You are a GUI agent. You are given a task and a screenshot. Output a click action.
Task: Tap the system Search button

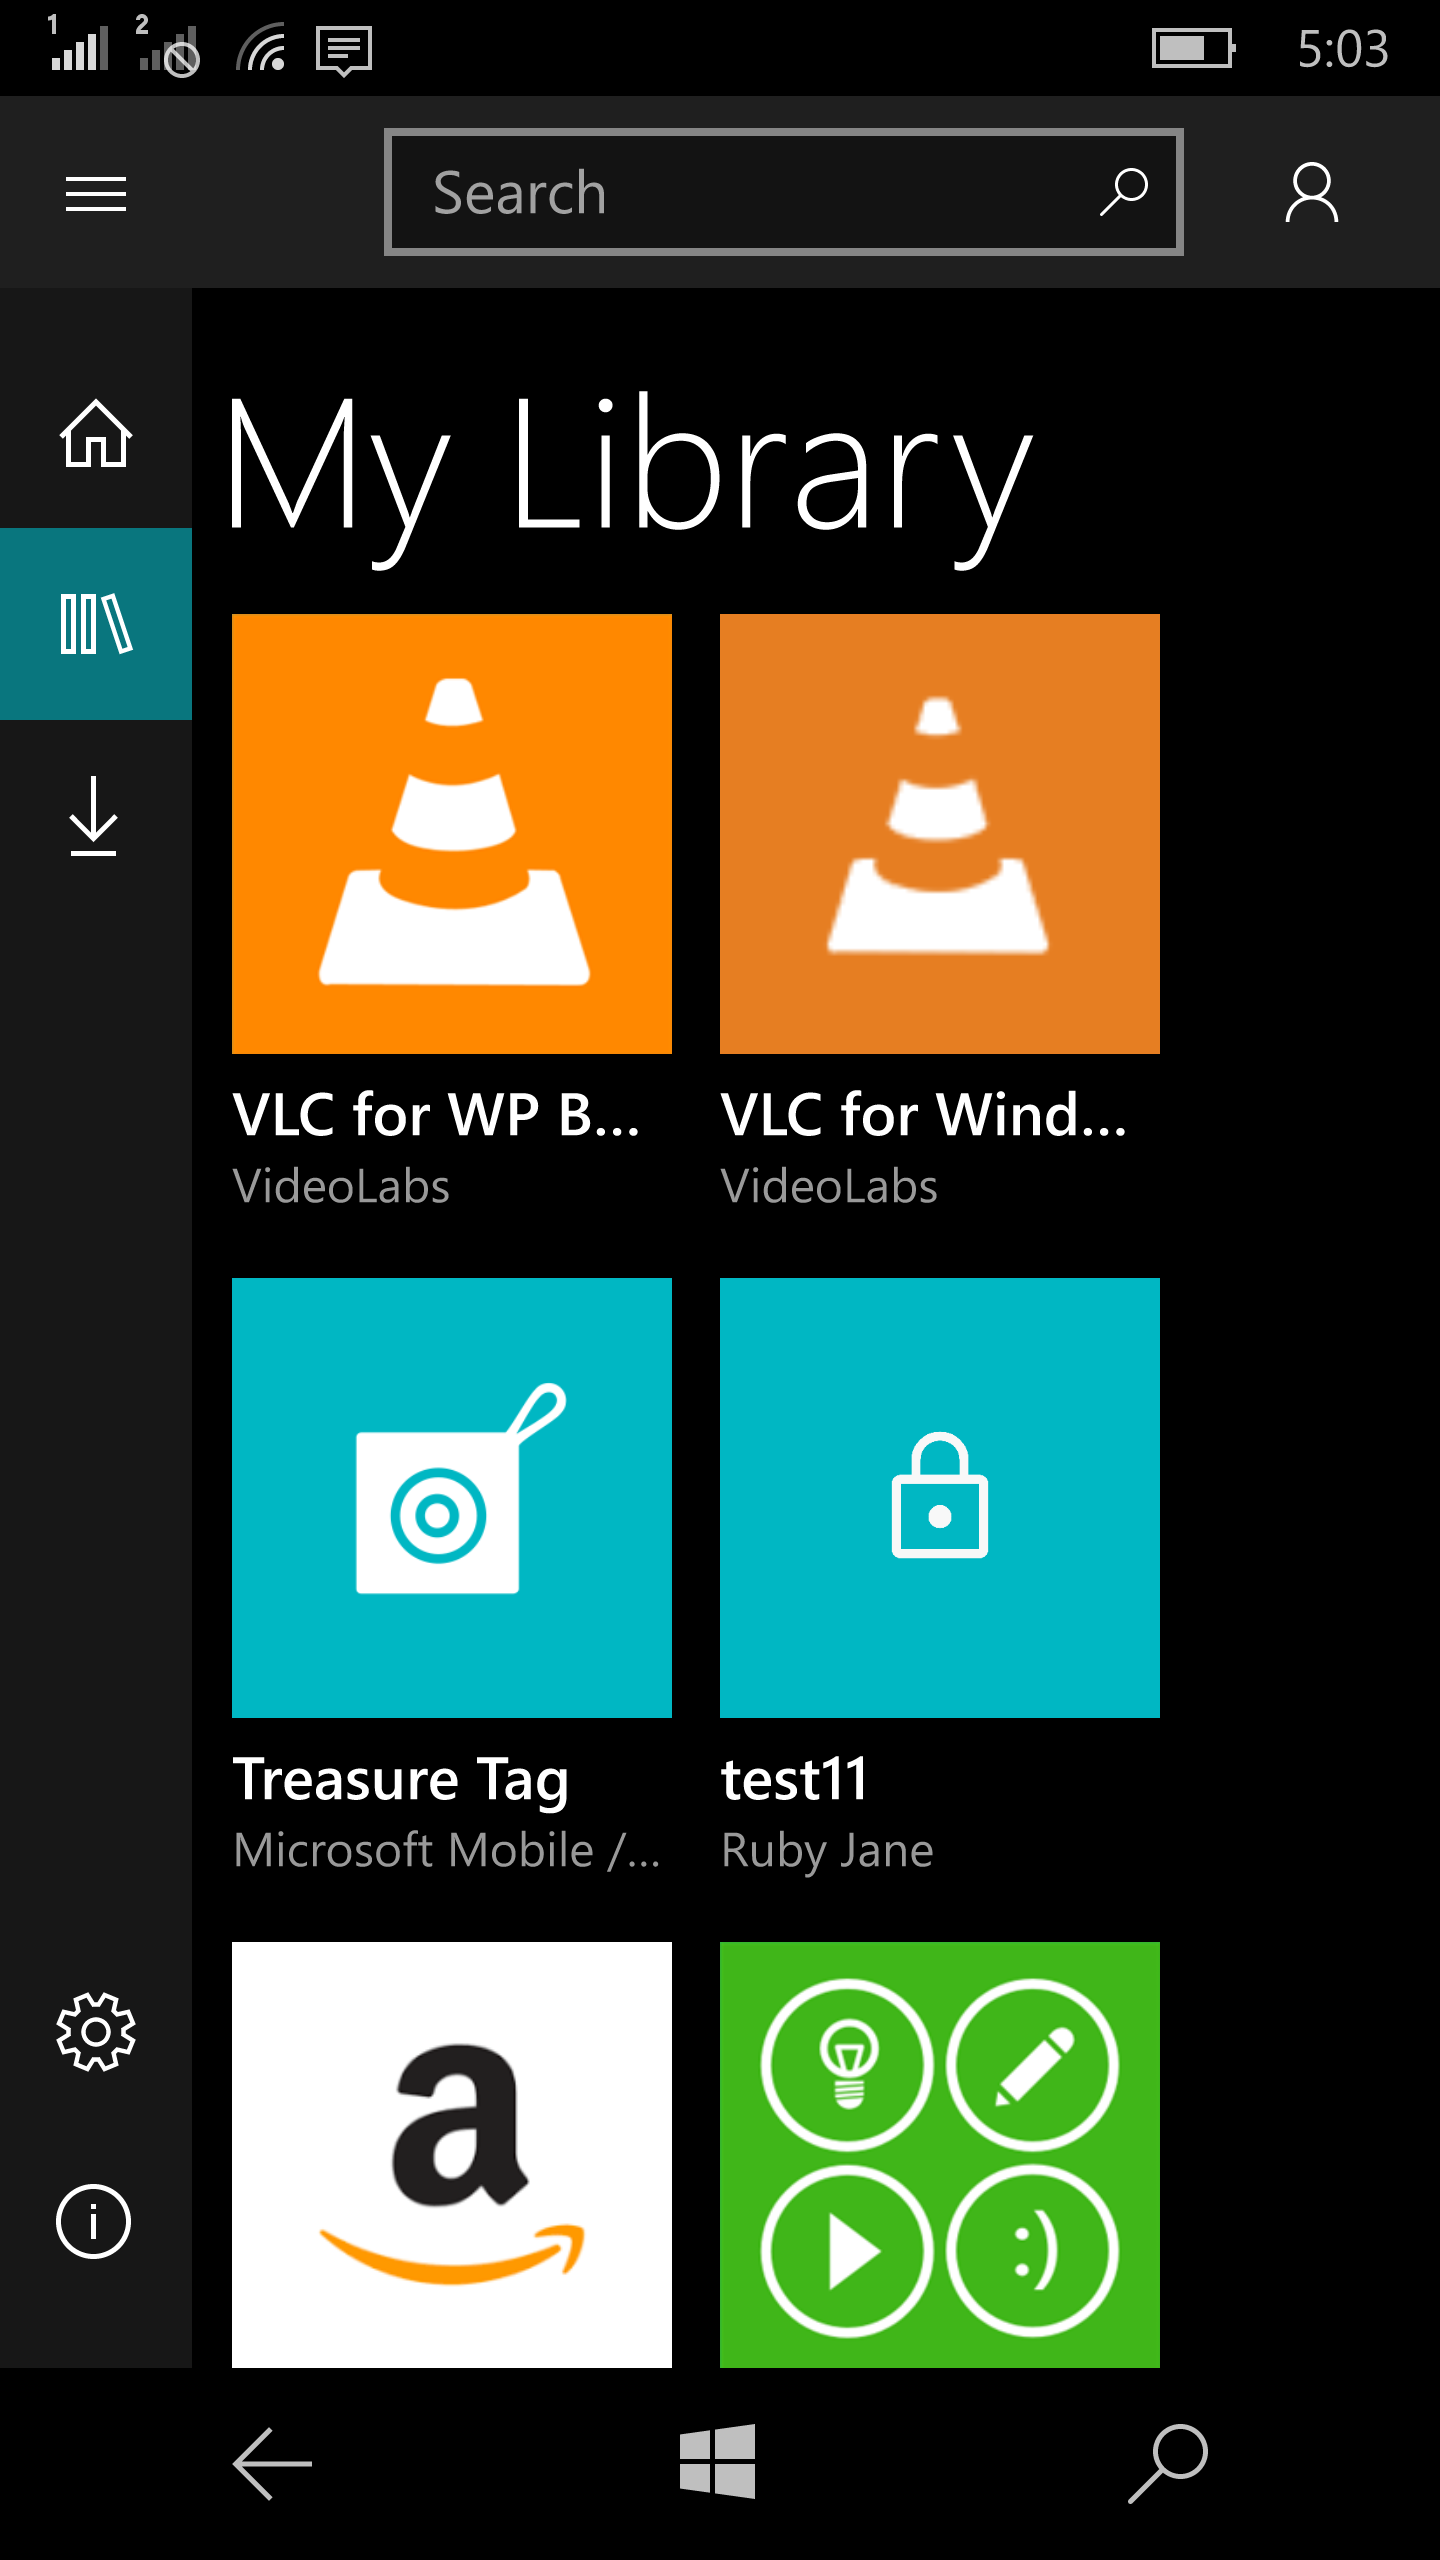click(x=1168, y=2463)
